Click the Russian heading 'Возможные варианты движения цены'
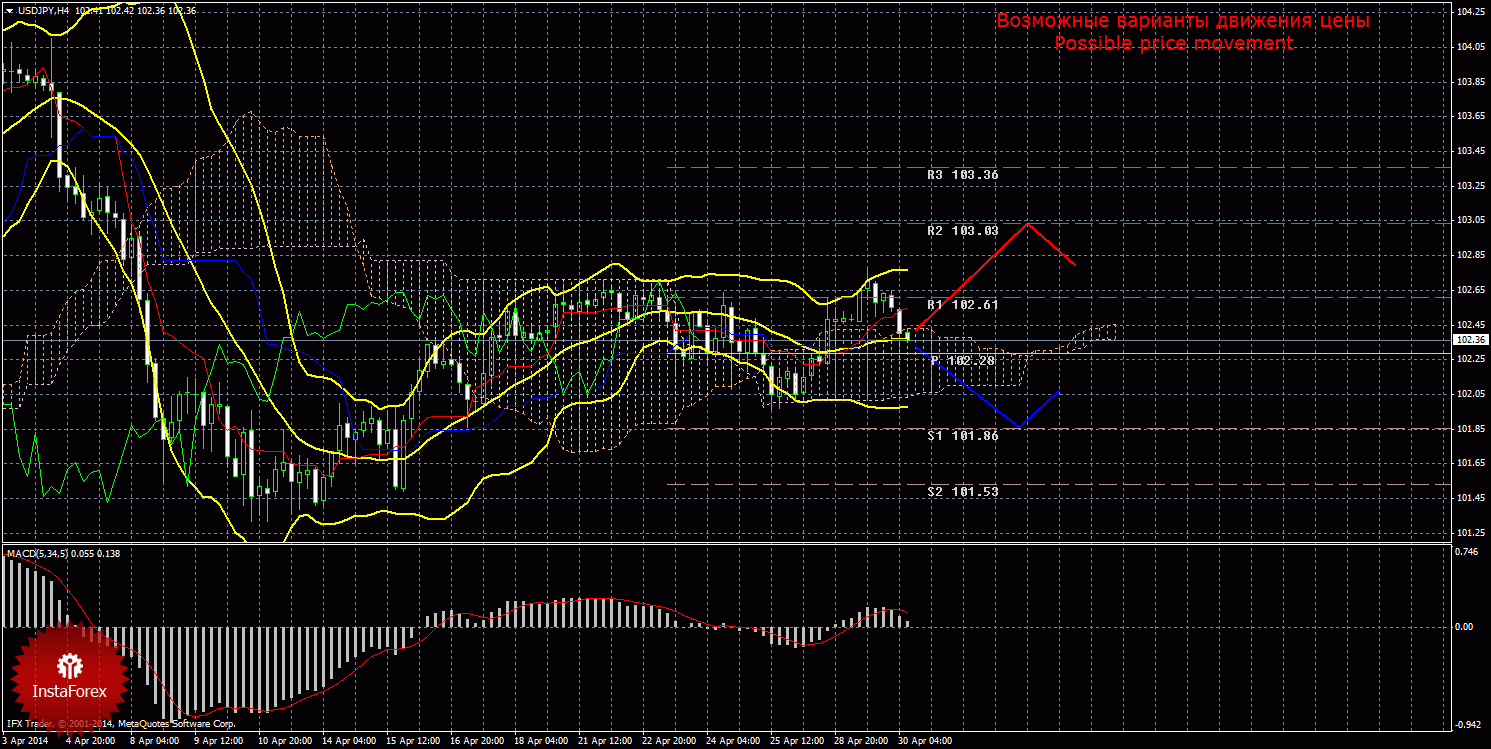1491x749 pixels. 1182,21
